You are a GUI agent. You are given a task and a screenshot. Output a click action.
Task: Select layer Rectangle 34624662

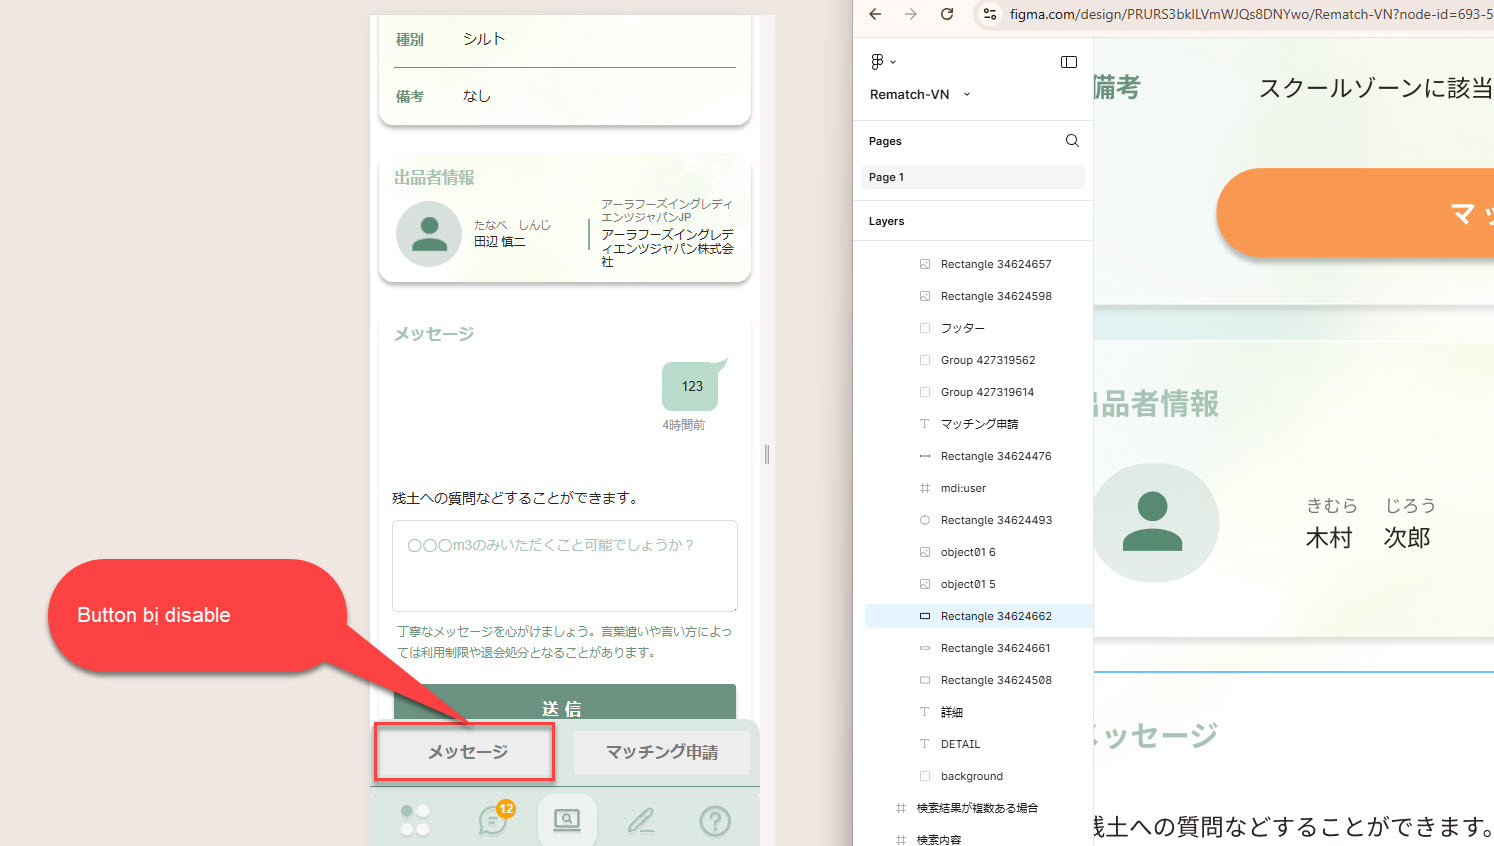(995, 616)
